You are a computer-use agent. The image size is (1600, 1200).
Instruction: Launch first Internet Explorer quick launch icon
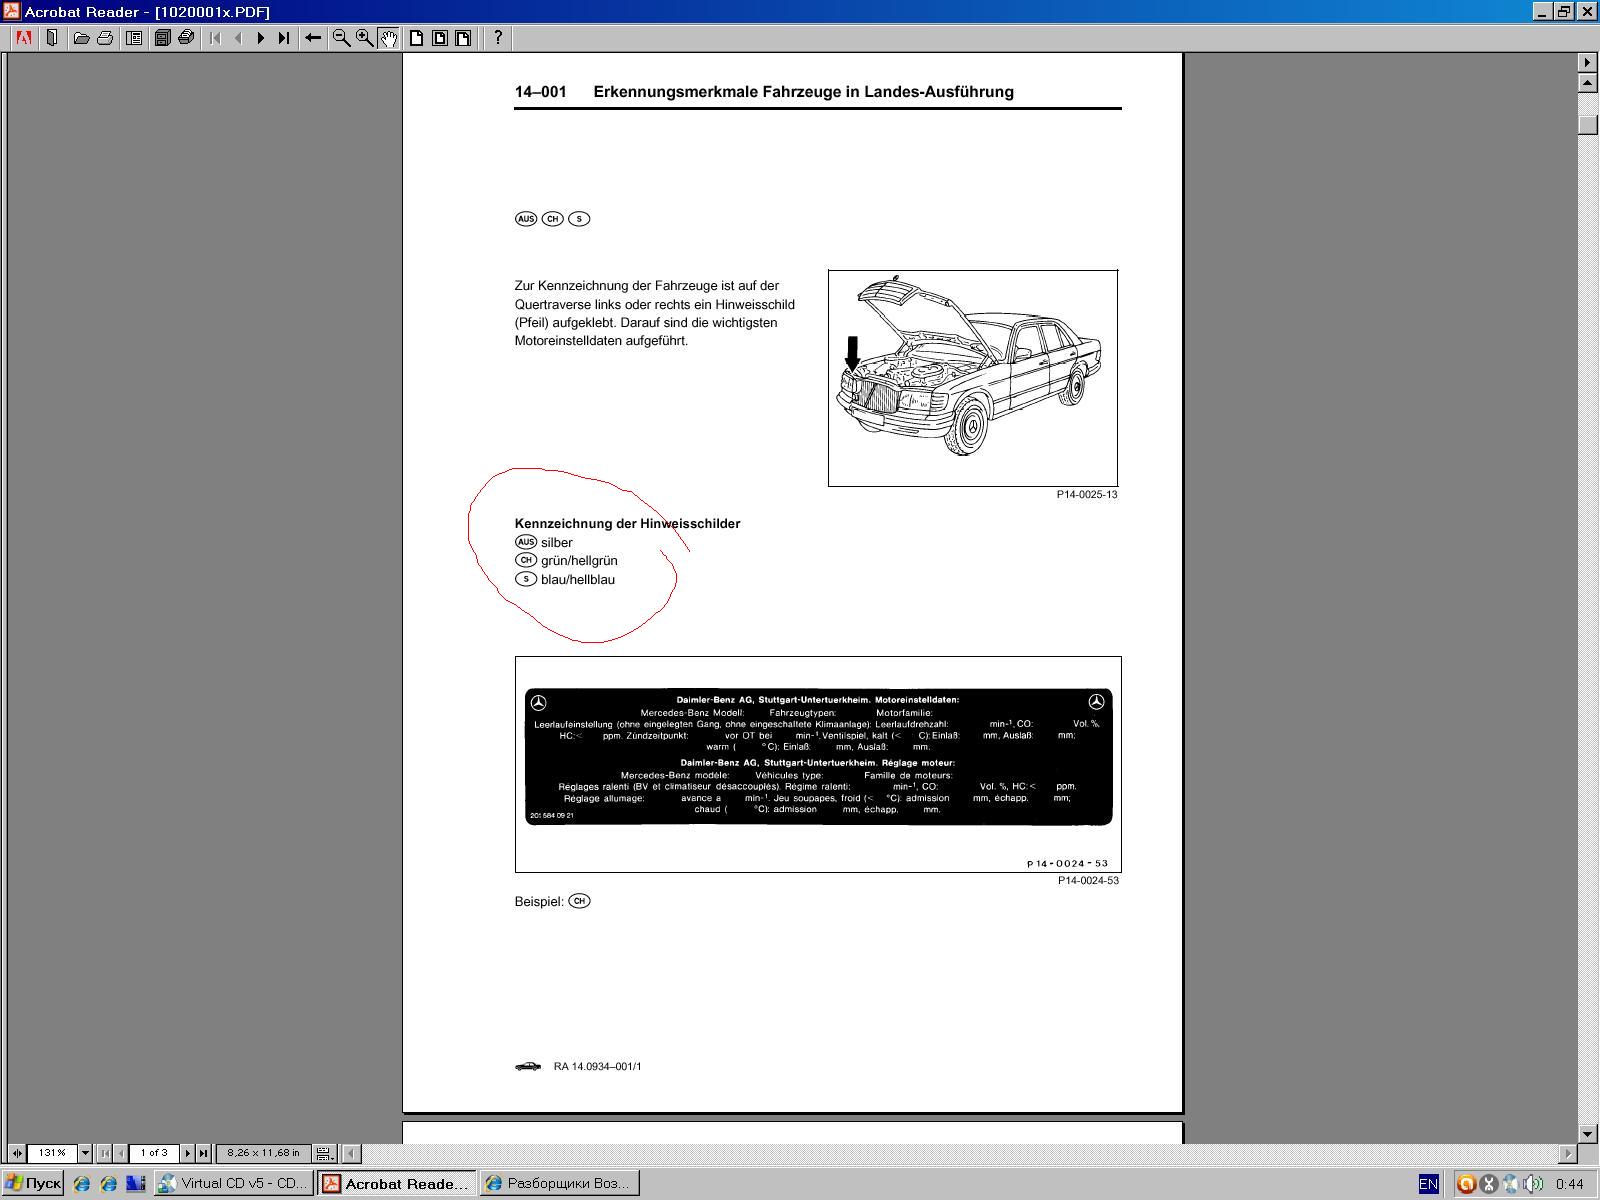tap(82, 1184)
